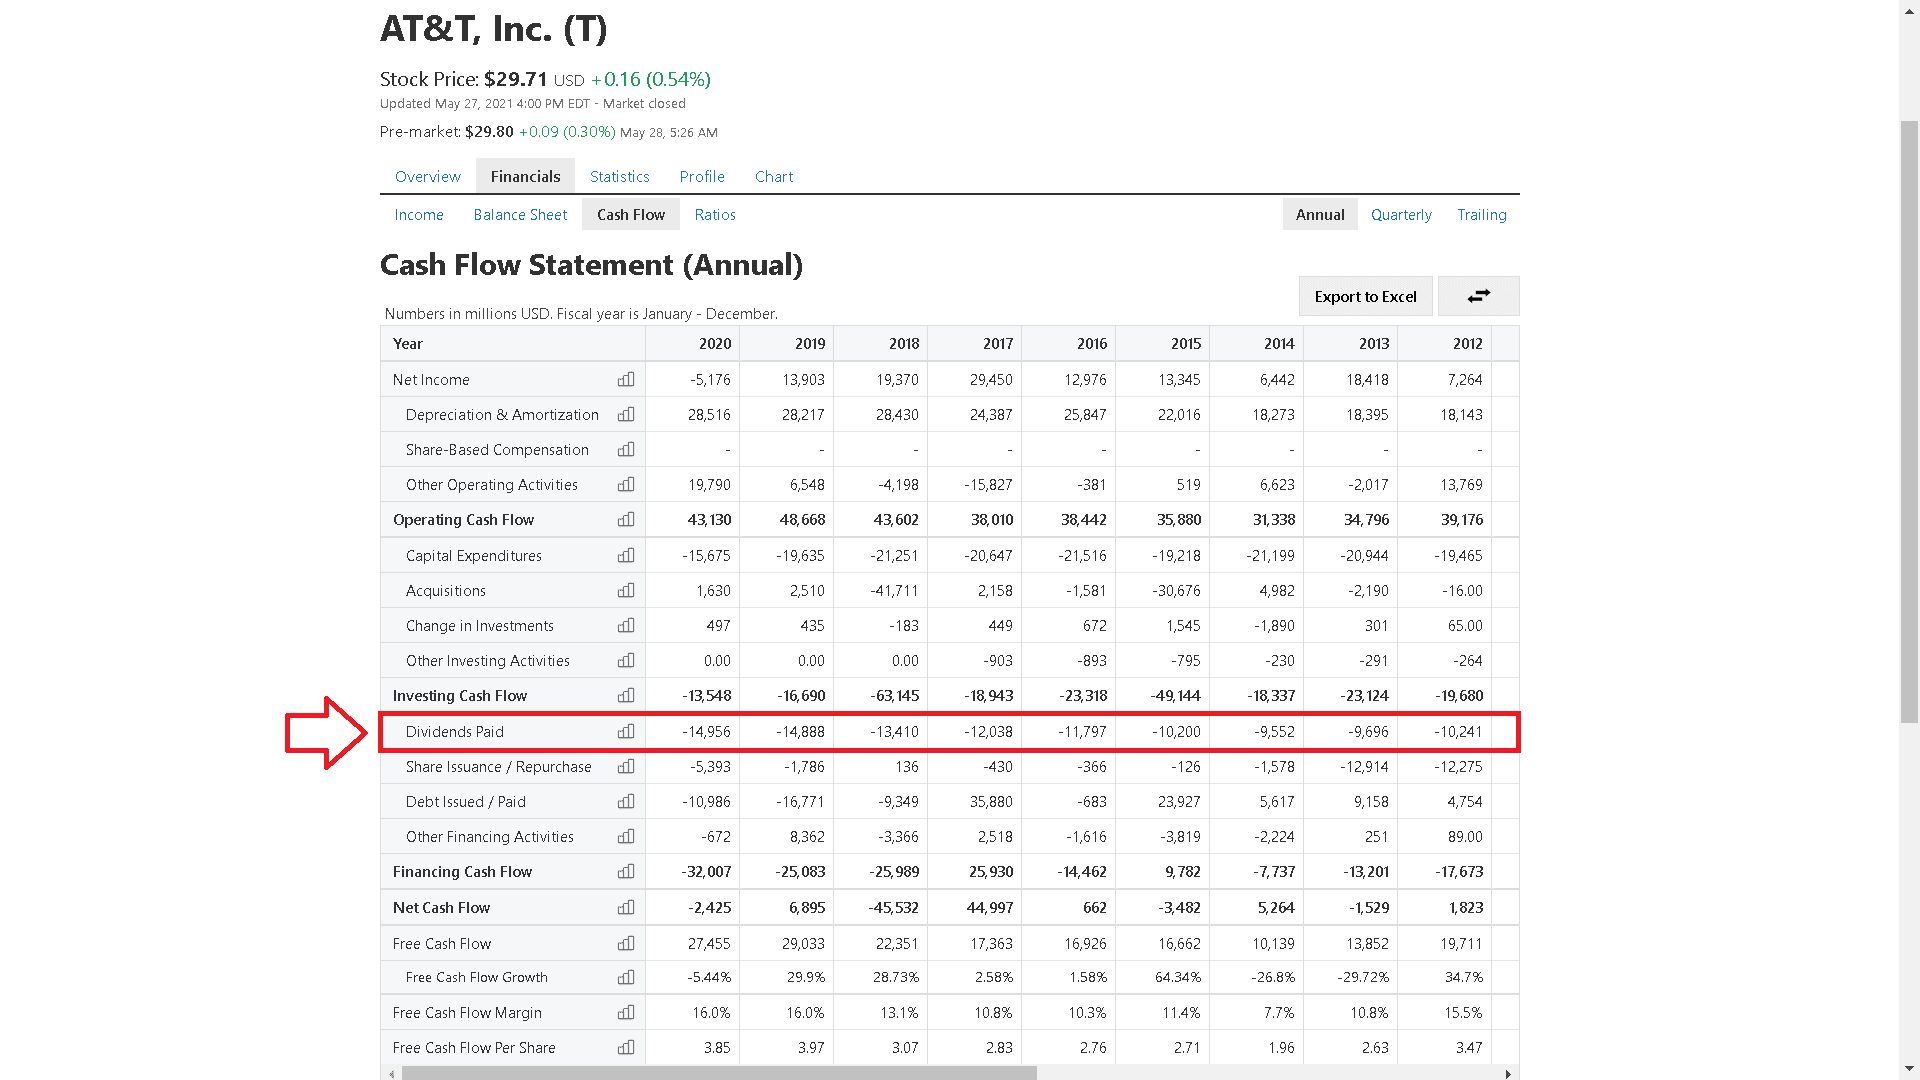Click chart icon next to Net Cash Flow
Viewport: 1920px width, 1080px height.
pyautogui.click(x=626, y=908)
